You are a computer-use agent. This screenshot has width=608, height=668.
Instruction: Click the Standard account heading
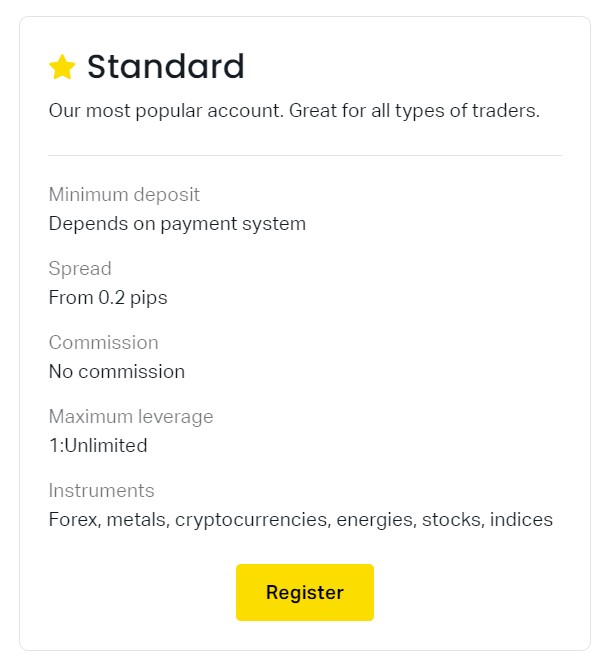click(165, 67)
